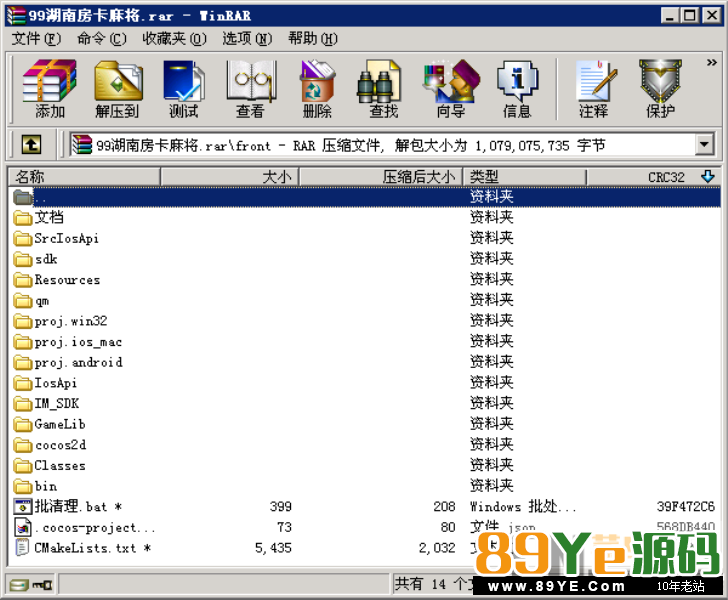Sort by Name (名称) column header

point(84,177)
